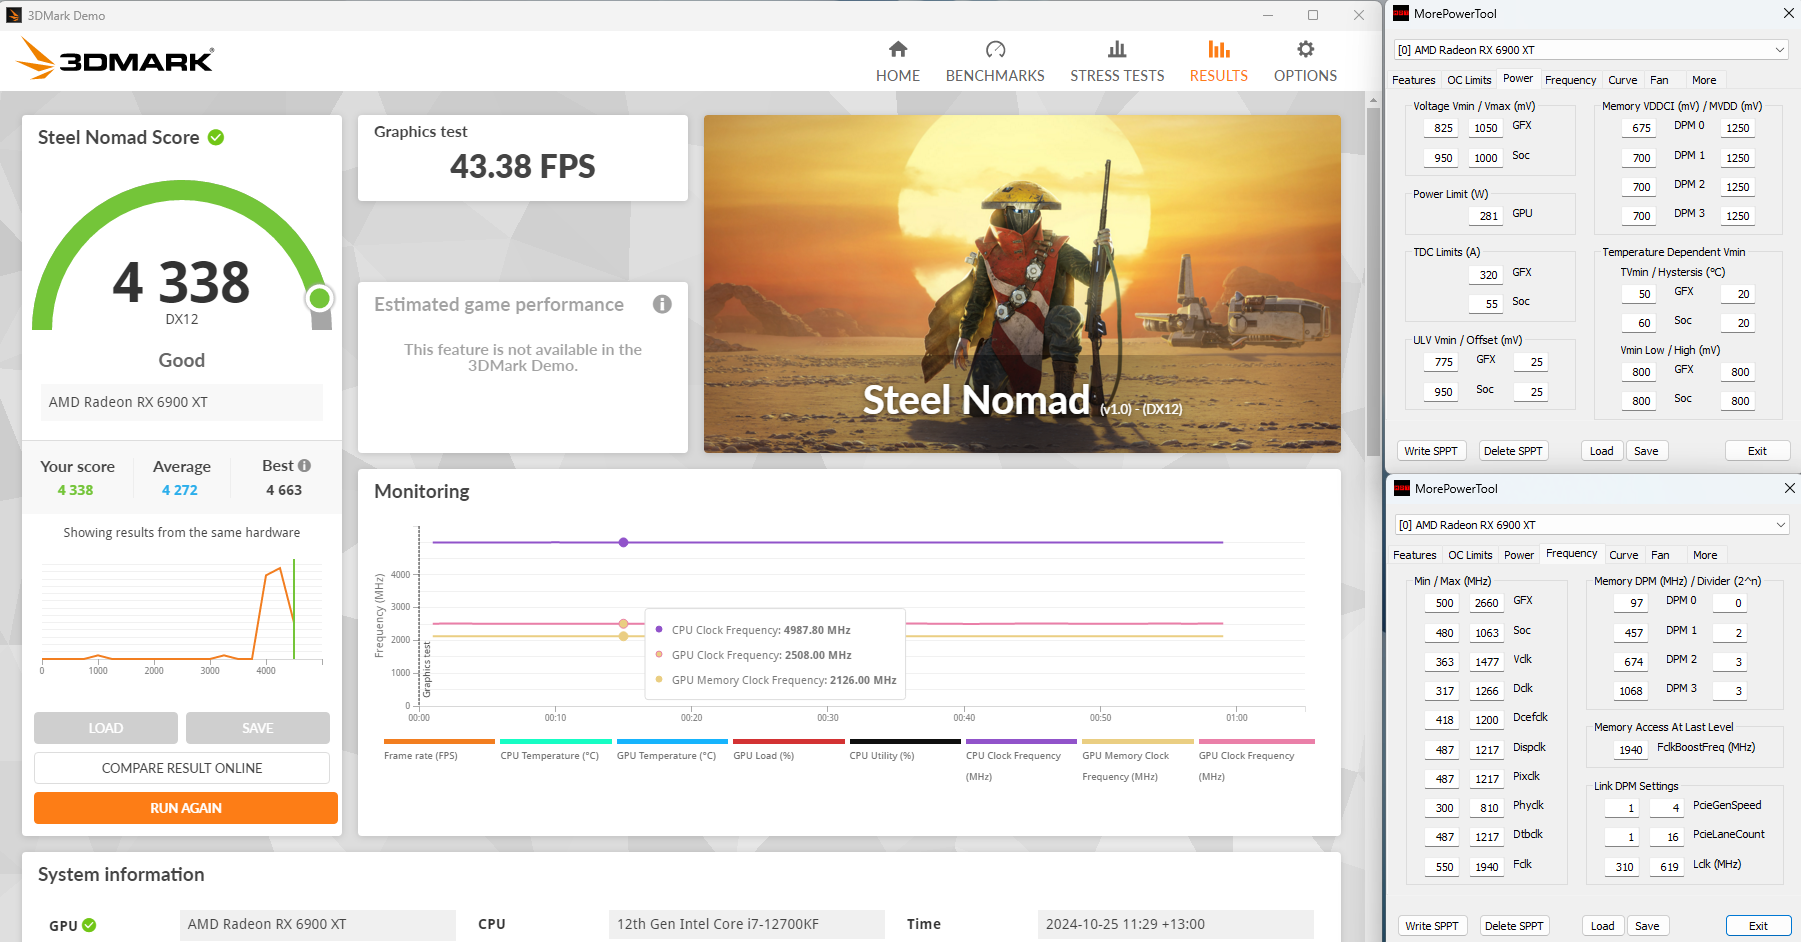Image resolution: width=1801 pixels, height=942 pixels.
Task: Click the top MorePowerTool window icon
Action: click(1401, 14)
